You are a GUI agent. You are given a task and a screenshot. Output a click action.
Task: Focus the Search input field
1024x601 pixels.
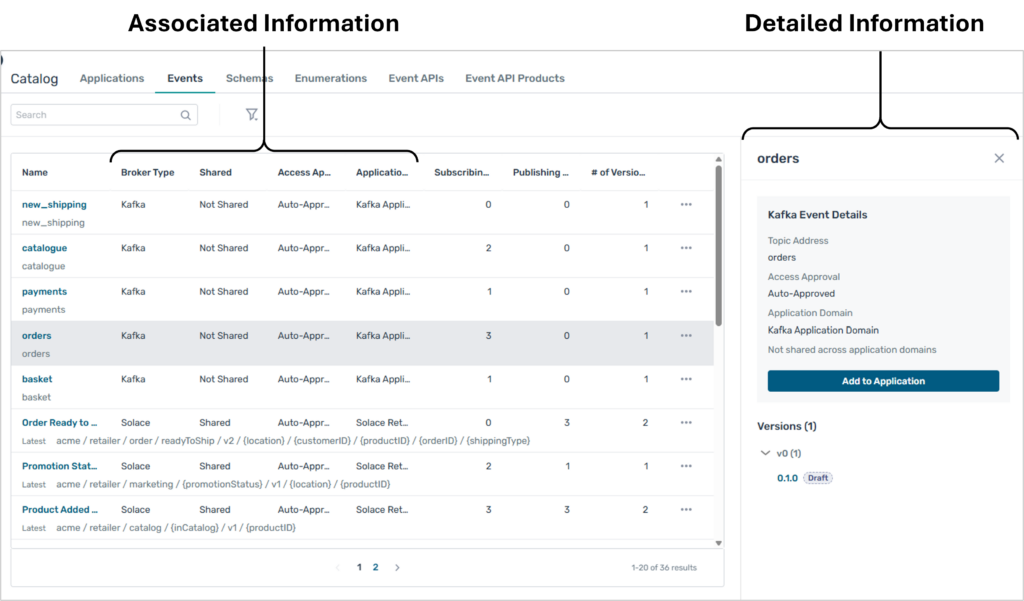coord(95,115)
